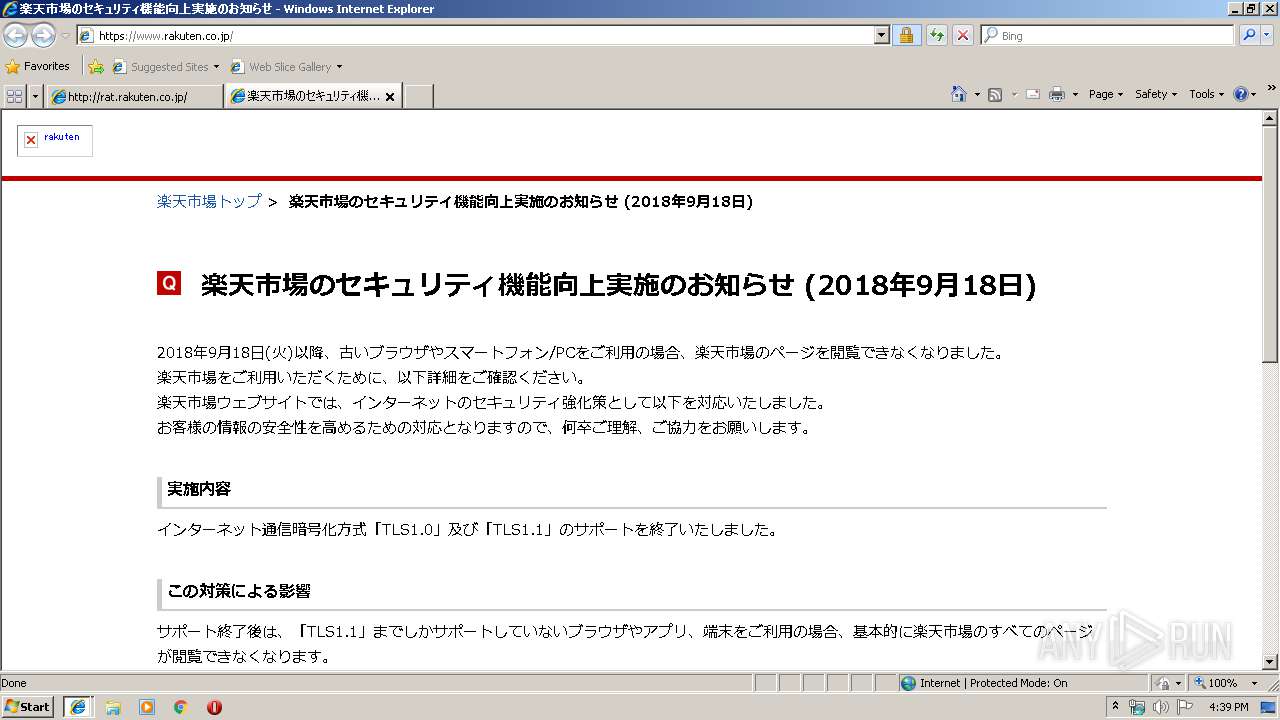Open the Help question mark menu
This screenshot has height=720, width=1280.
pyautogui.click(x=1245, y=94)
